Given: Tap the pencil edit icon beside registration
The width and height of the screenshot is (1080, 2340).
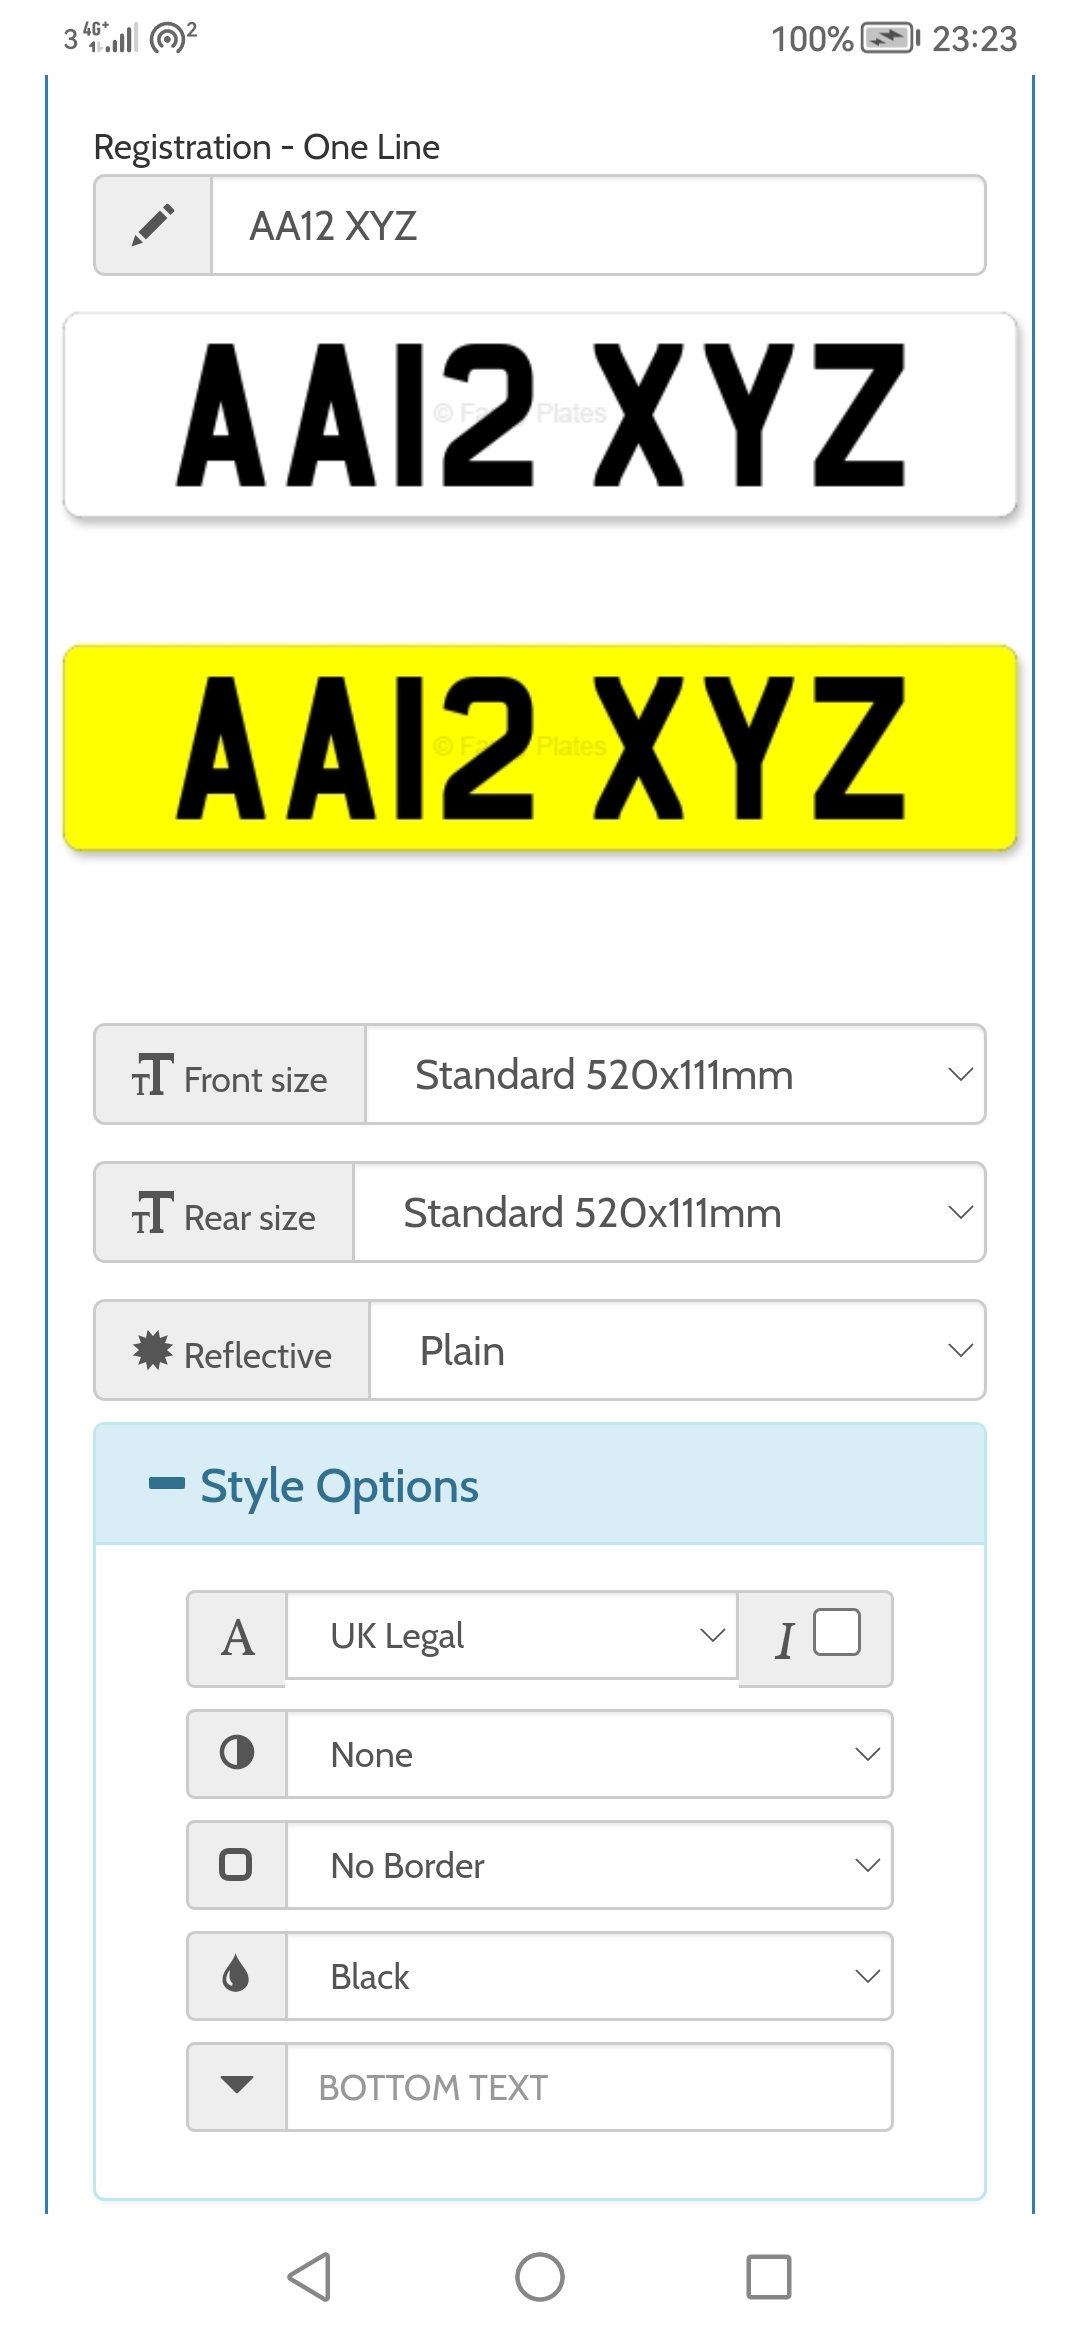Looking at the screenshot, I should (153, 225).
